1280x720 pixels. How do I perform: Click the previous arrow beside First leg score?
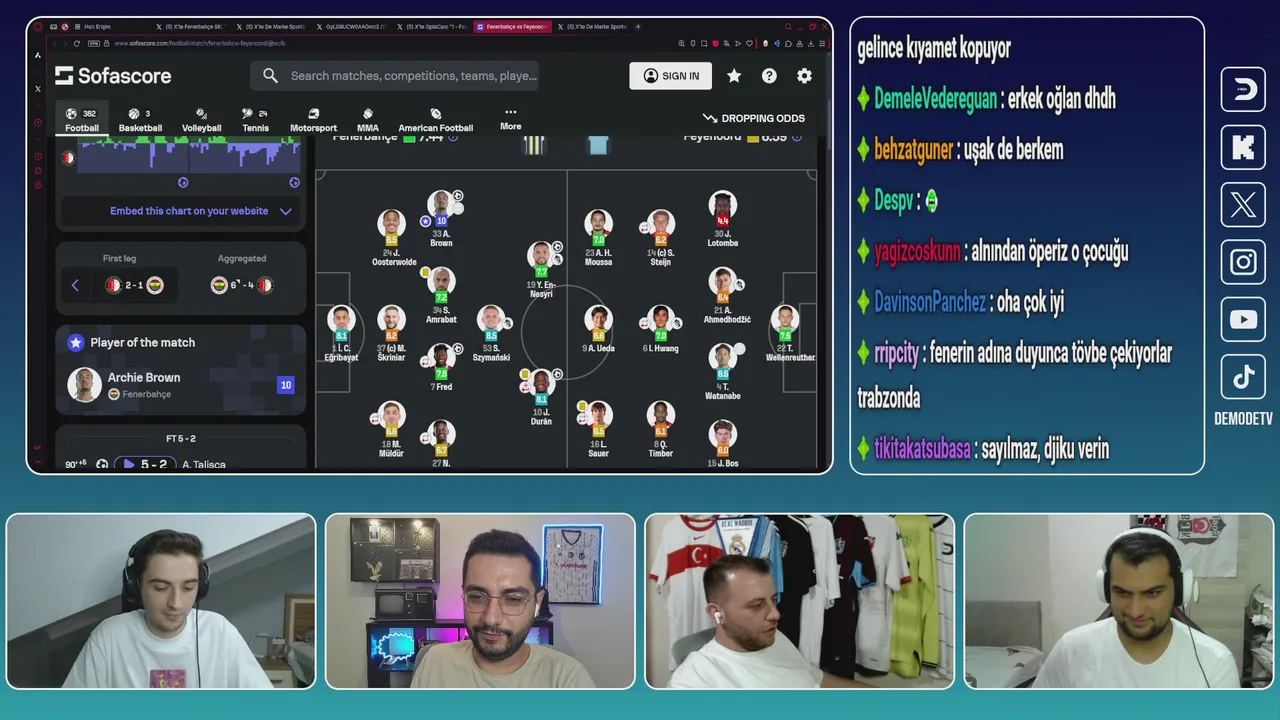(75, 285)
